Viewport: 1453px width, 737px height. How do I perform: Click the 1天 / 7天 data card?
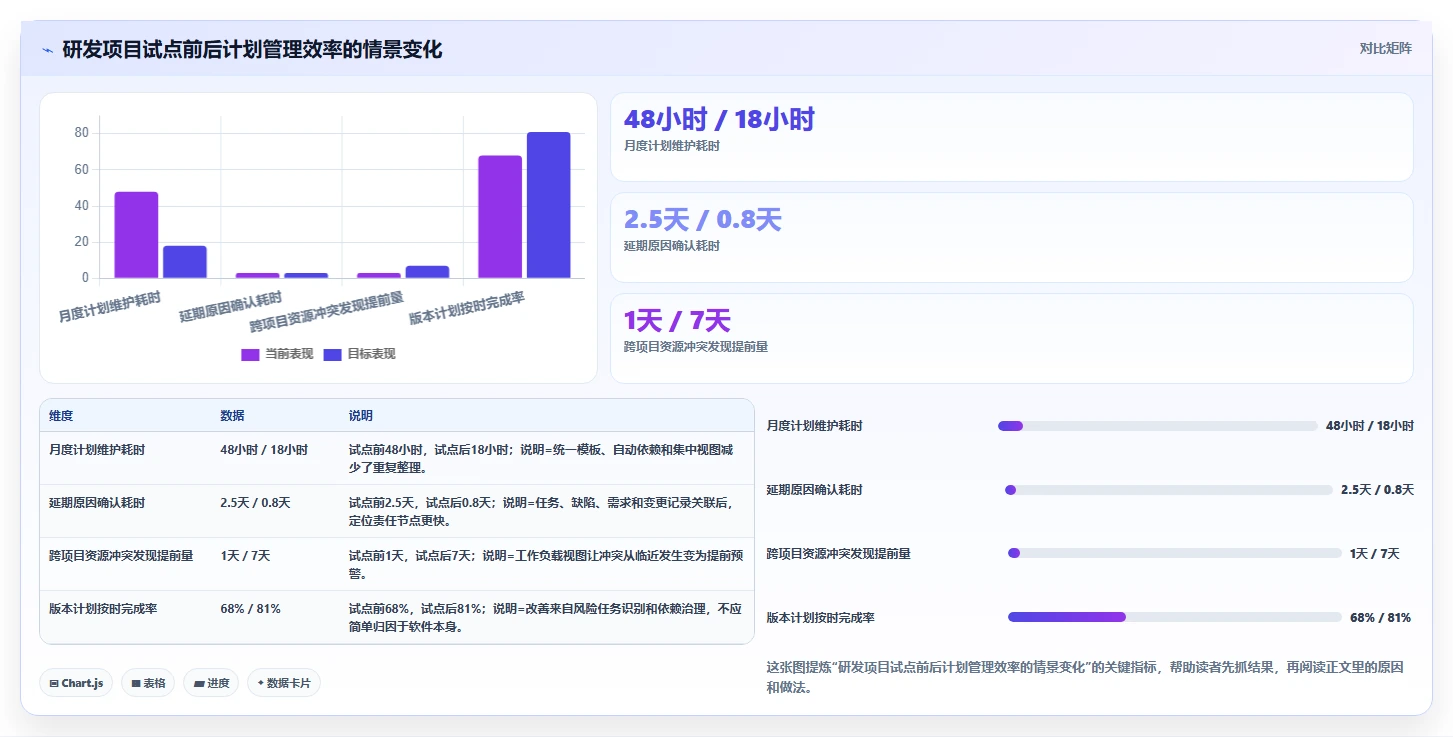(x=1011, y=338)
